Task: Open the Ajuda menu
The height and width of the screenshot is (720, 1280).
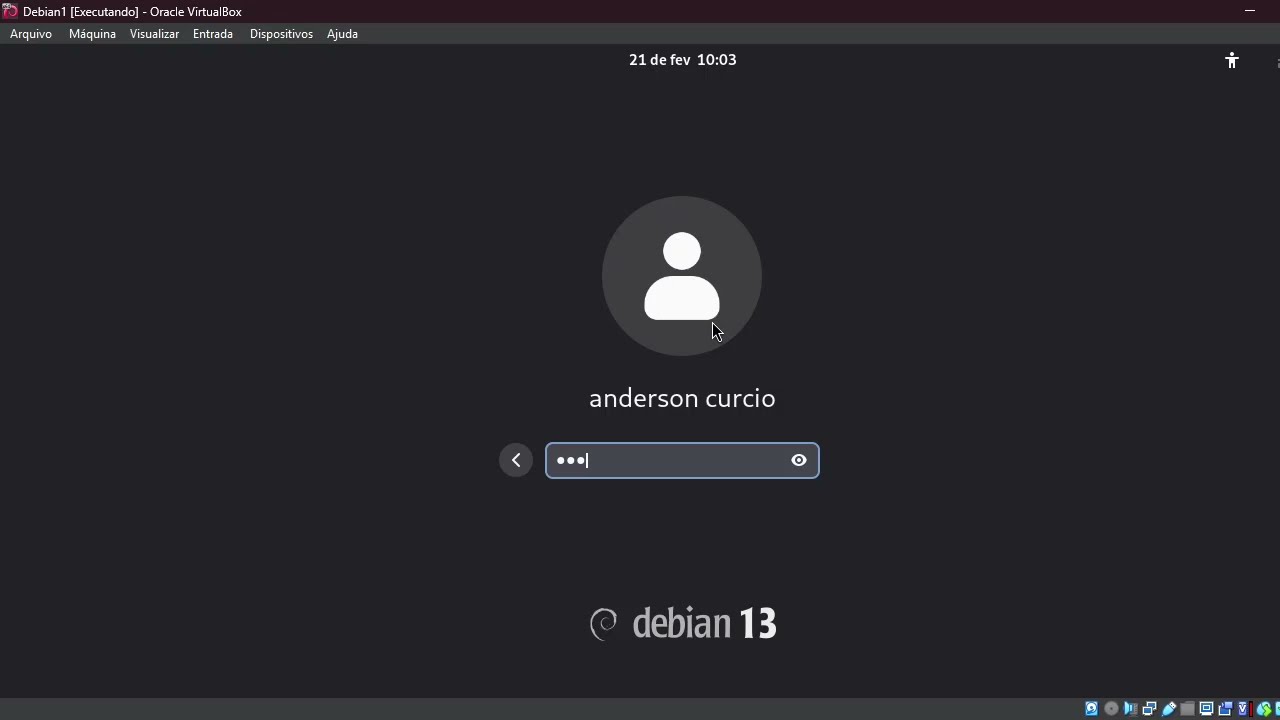Action: click(342, 34)
